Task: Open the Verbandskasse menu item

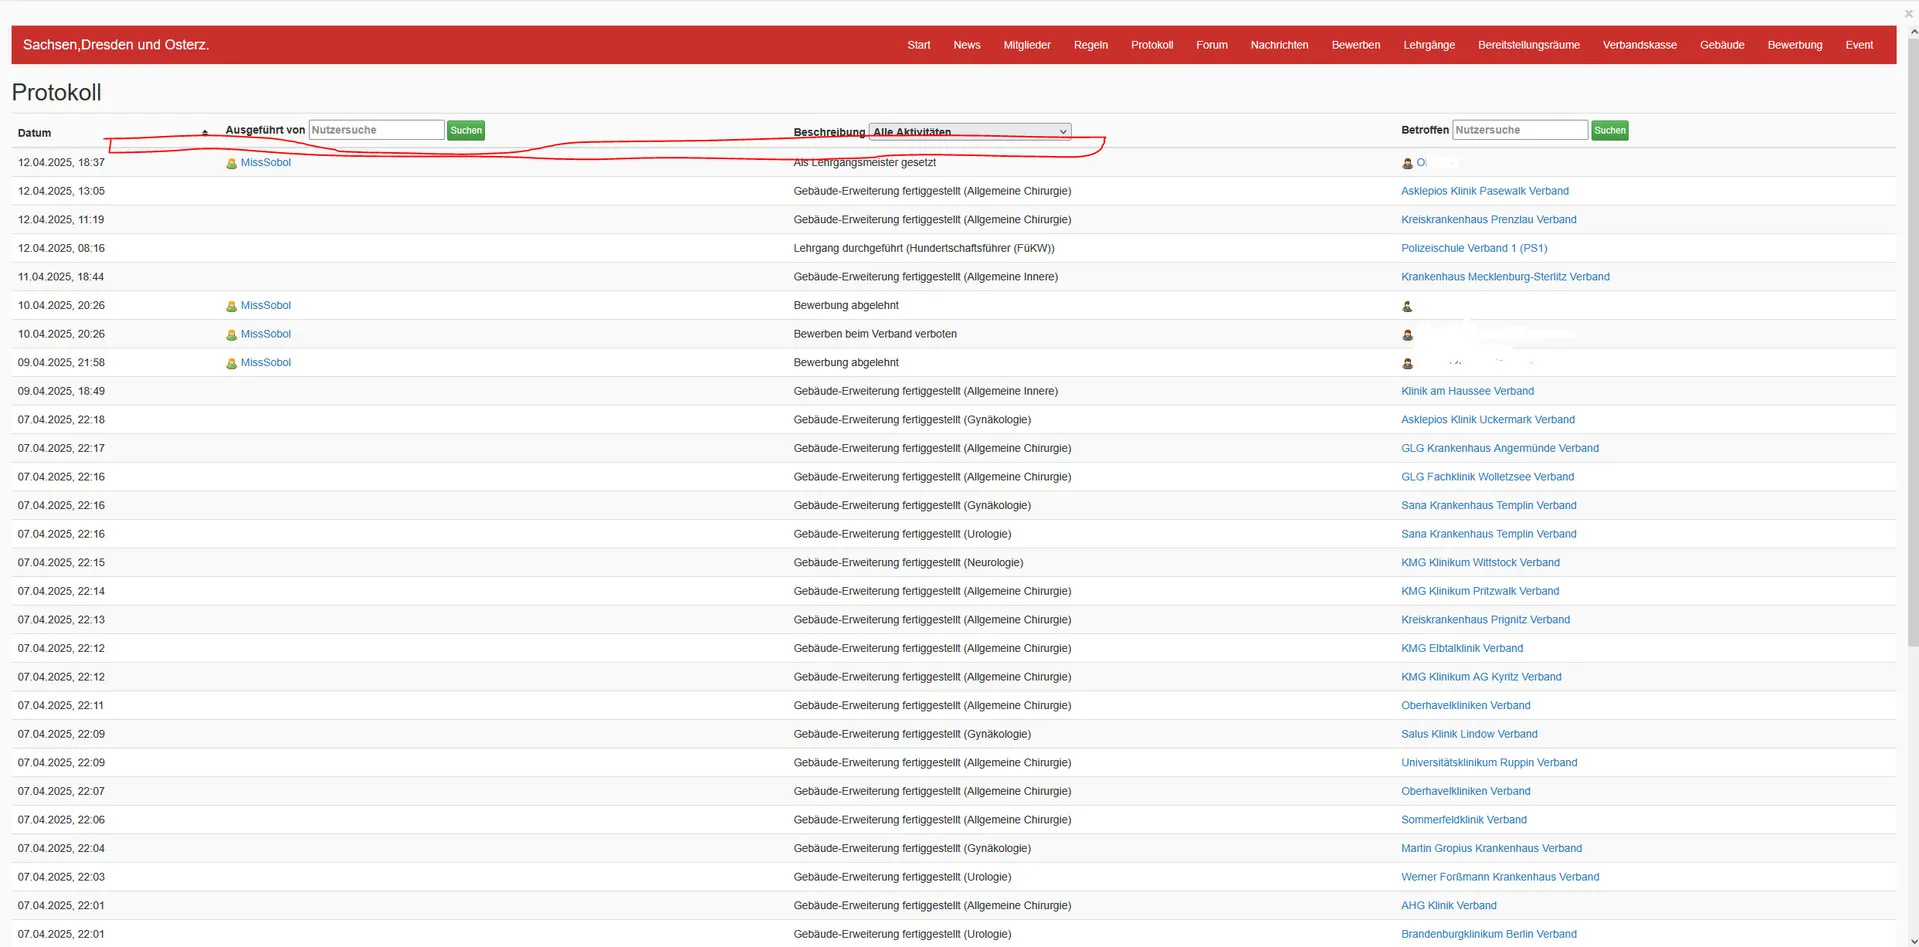Action: click(x=1639, y=45)
